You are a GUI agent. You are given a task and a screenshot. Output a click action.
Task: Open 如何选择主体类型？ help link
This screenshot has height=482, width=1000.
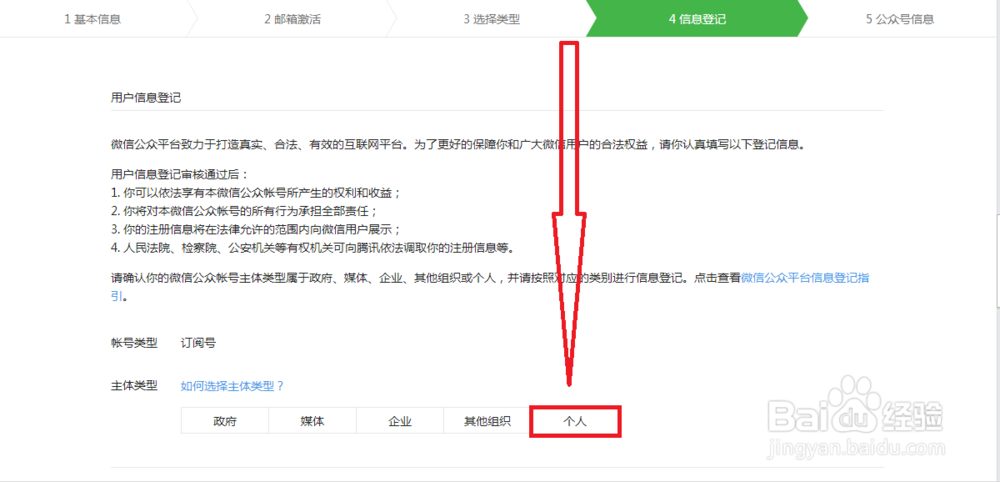[232, 386]
